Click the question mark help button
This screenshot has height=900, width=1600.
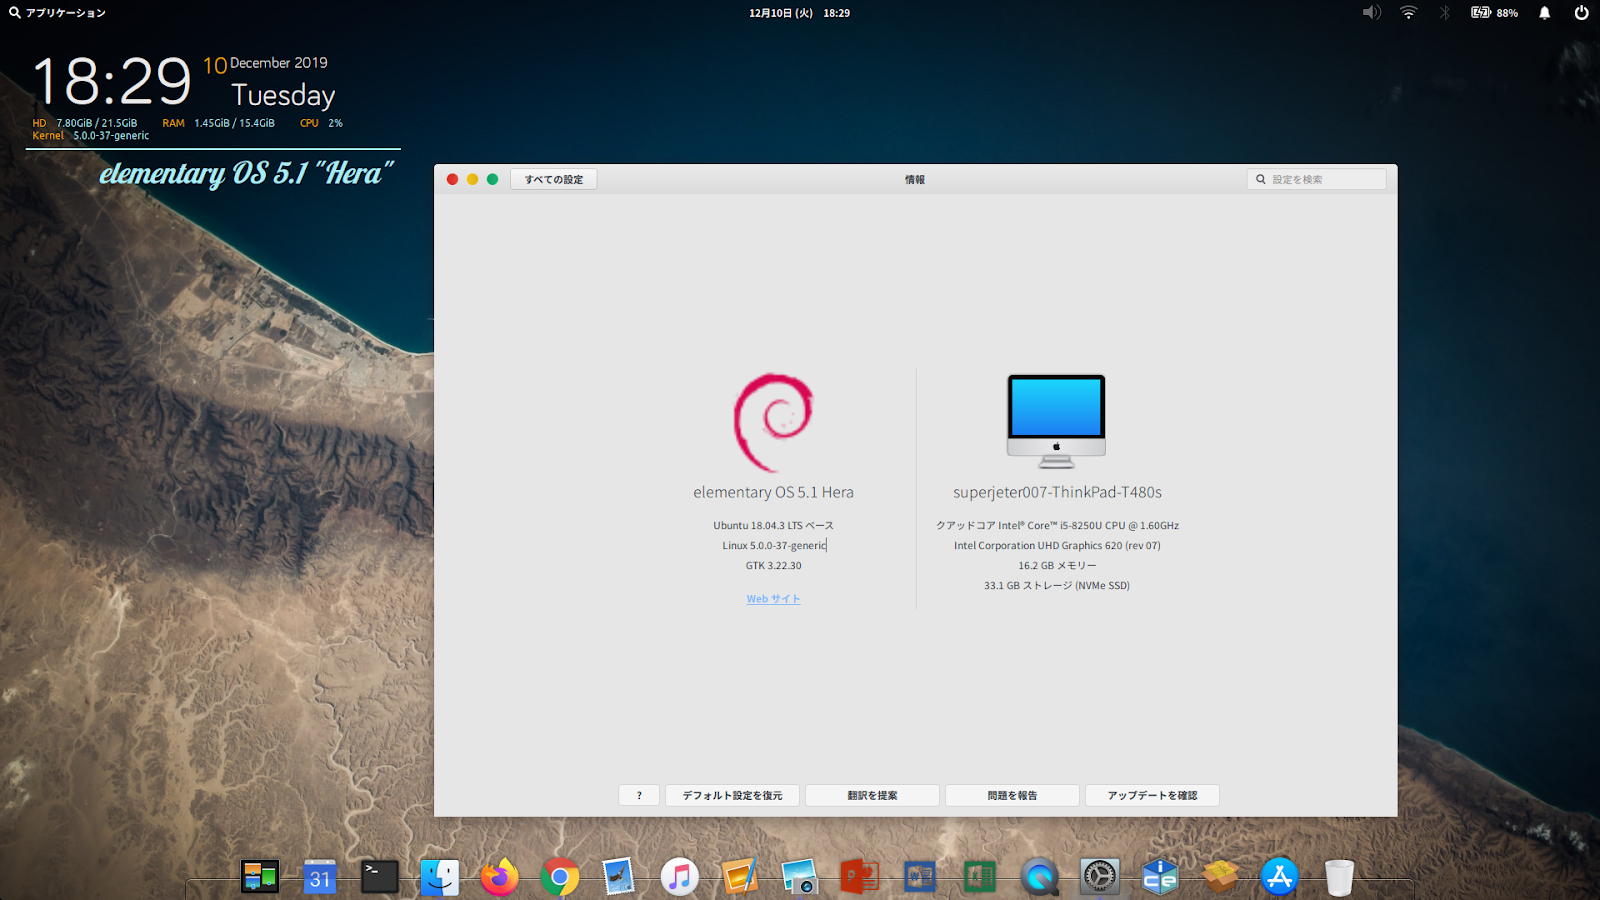639,795
